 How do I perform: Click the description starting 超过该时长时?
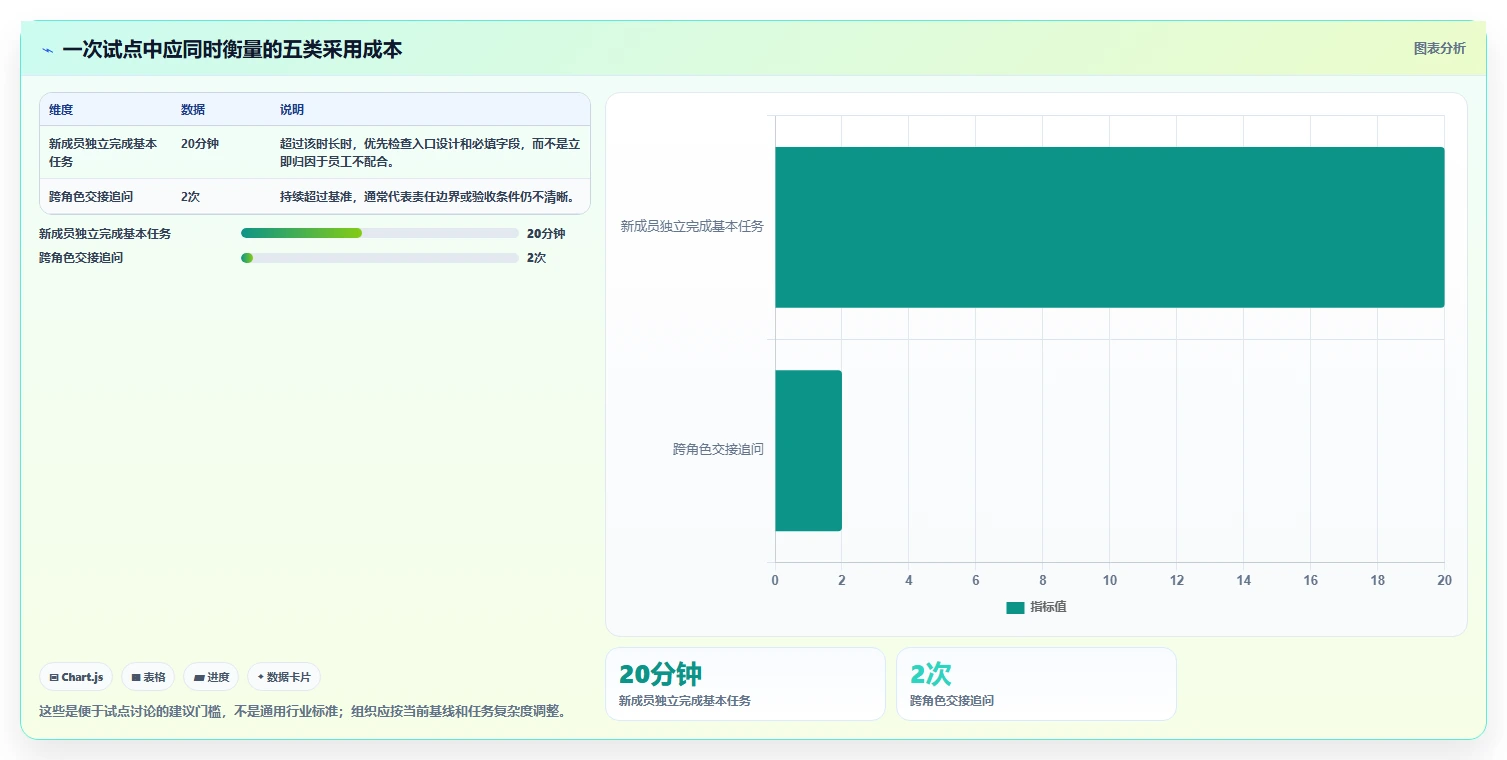(x=430, y=153)
